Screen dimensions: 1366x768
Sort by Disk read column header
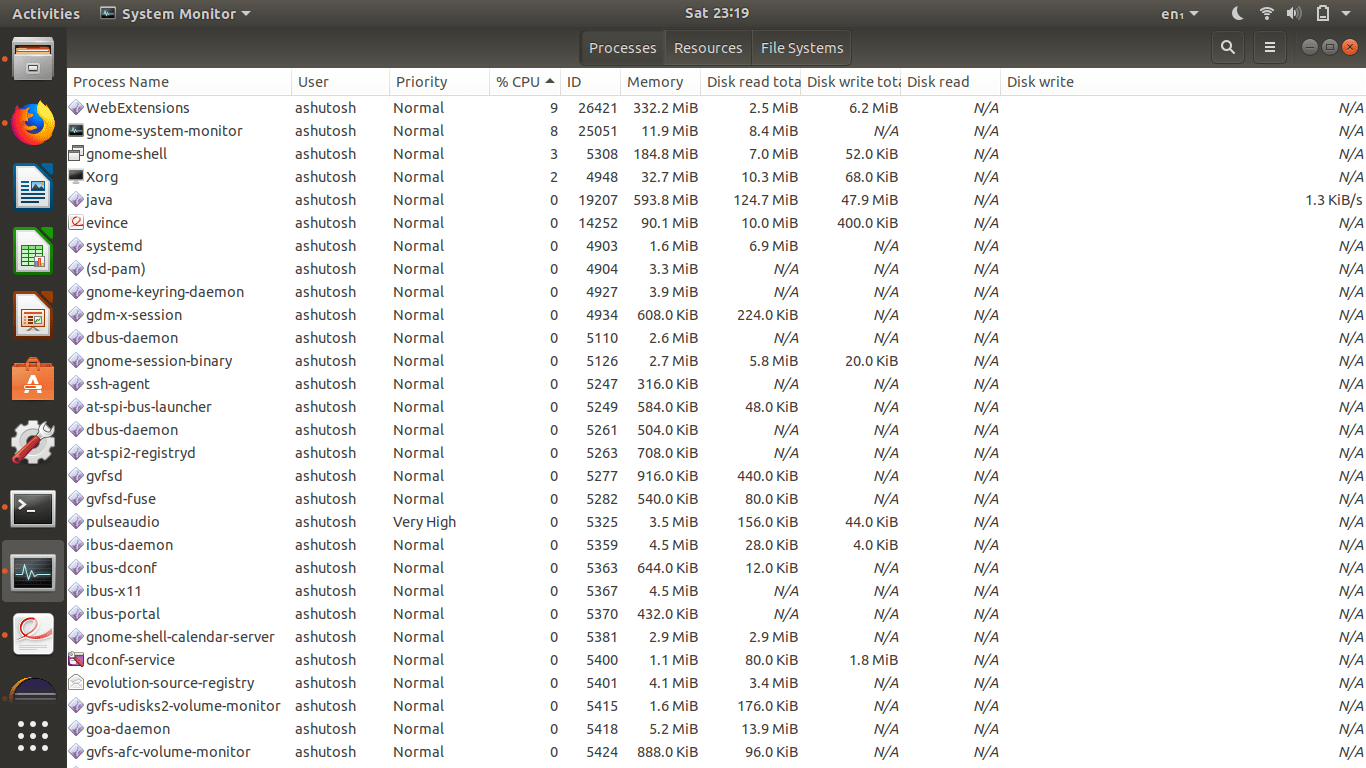tap(951, 82)
